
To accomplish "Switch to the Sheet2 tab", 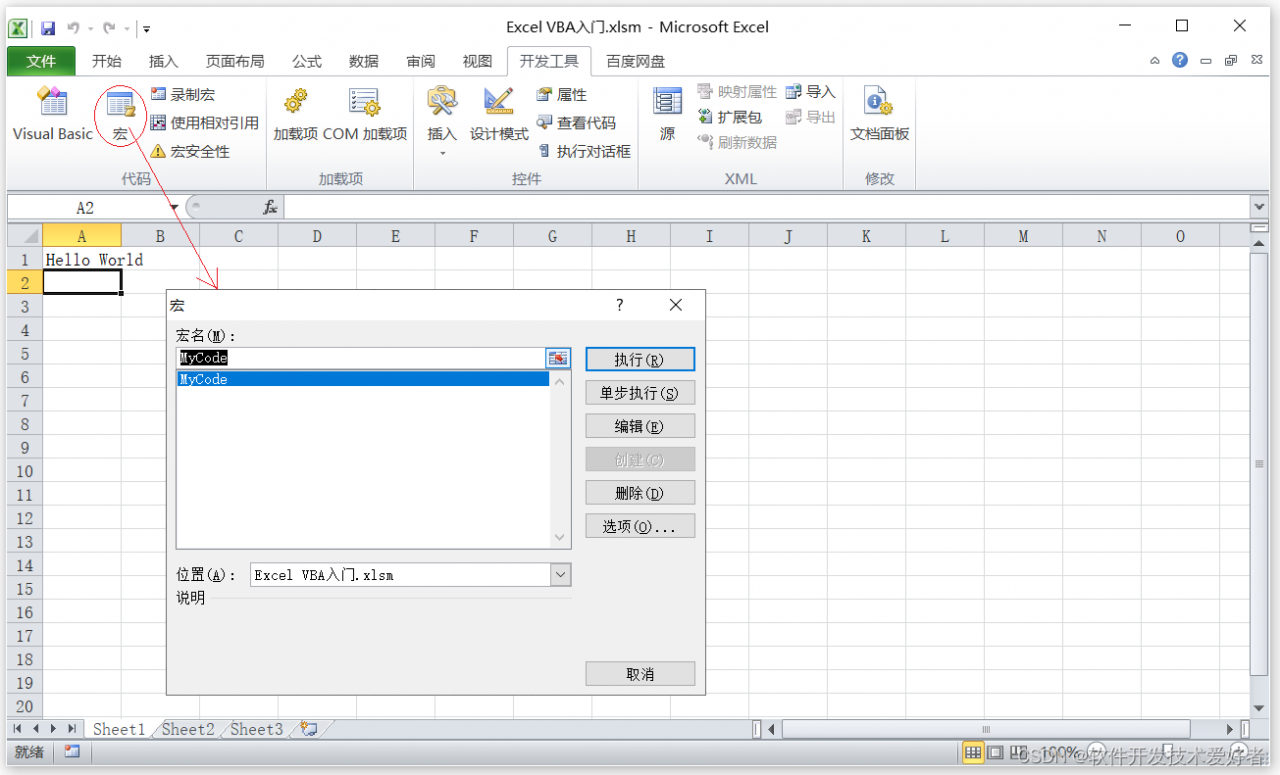I will 188,729.
